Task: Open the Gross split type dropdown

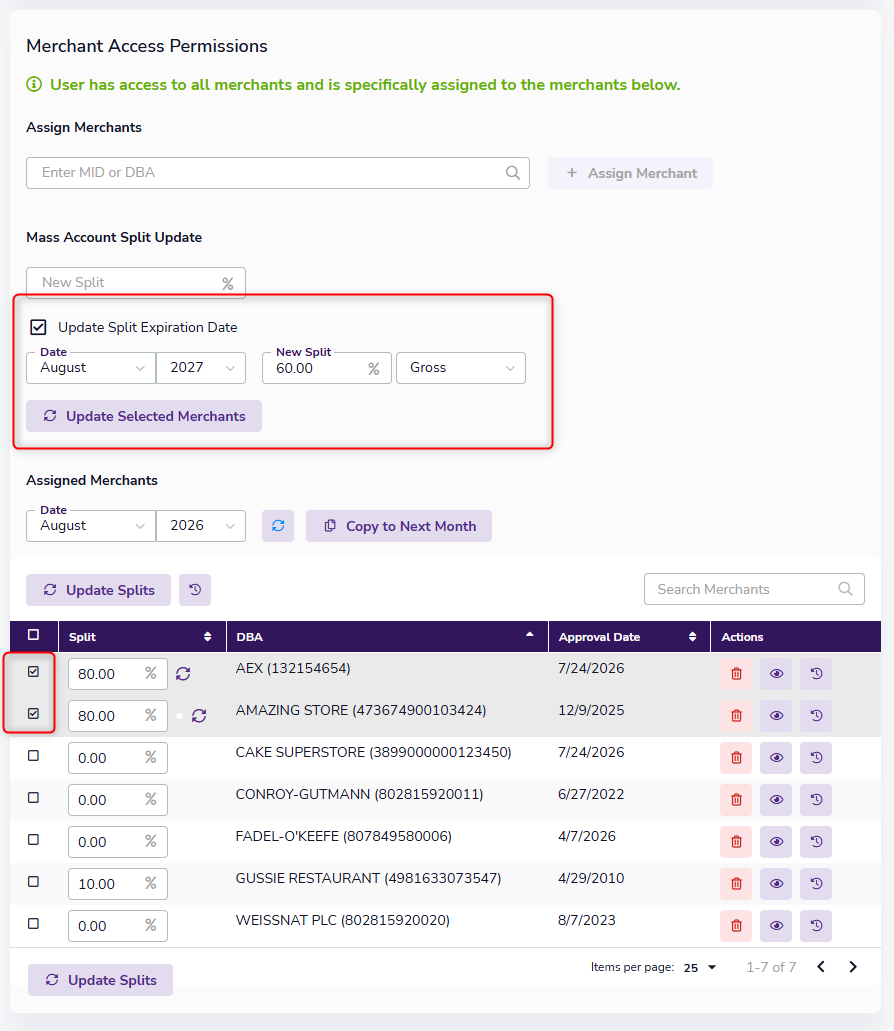Action: click(461, 368)
